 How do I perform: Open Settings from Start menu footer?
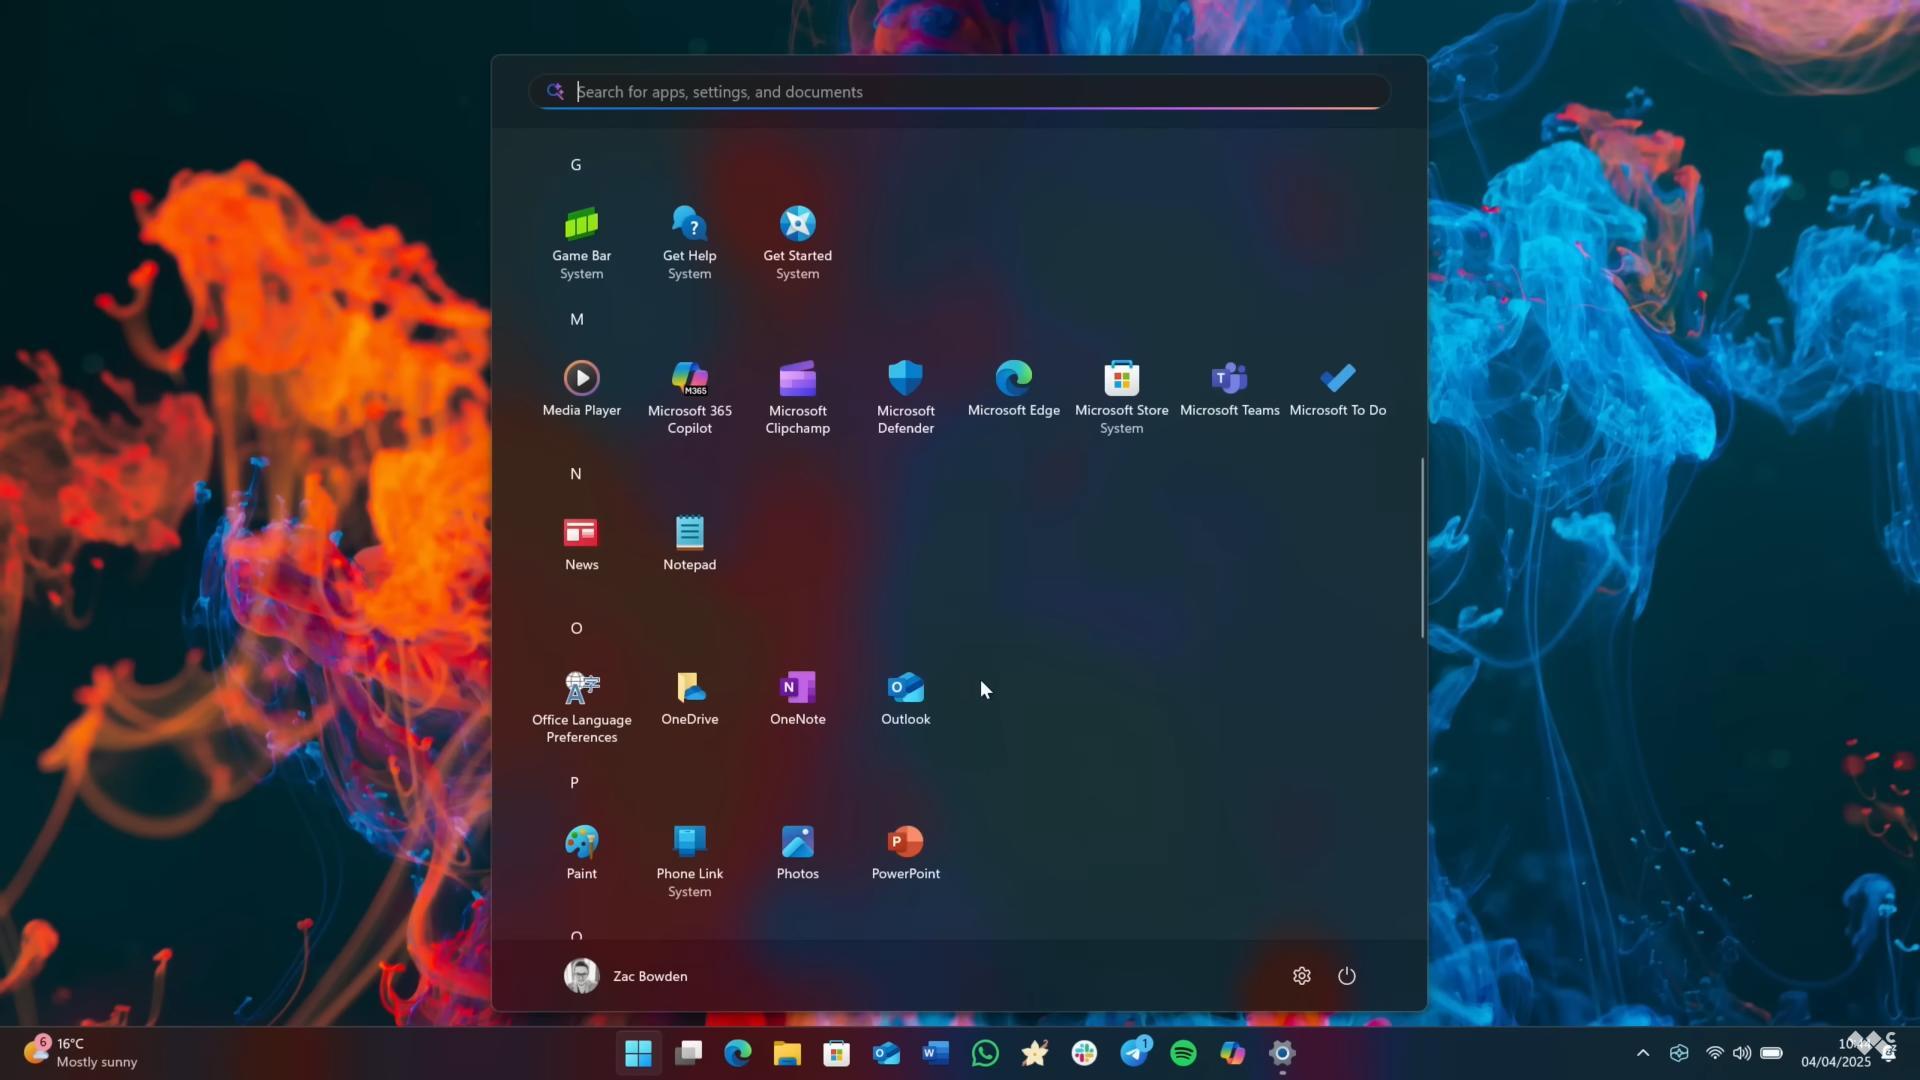[x=1301, y=976]
